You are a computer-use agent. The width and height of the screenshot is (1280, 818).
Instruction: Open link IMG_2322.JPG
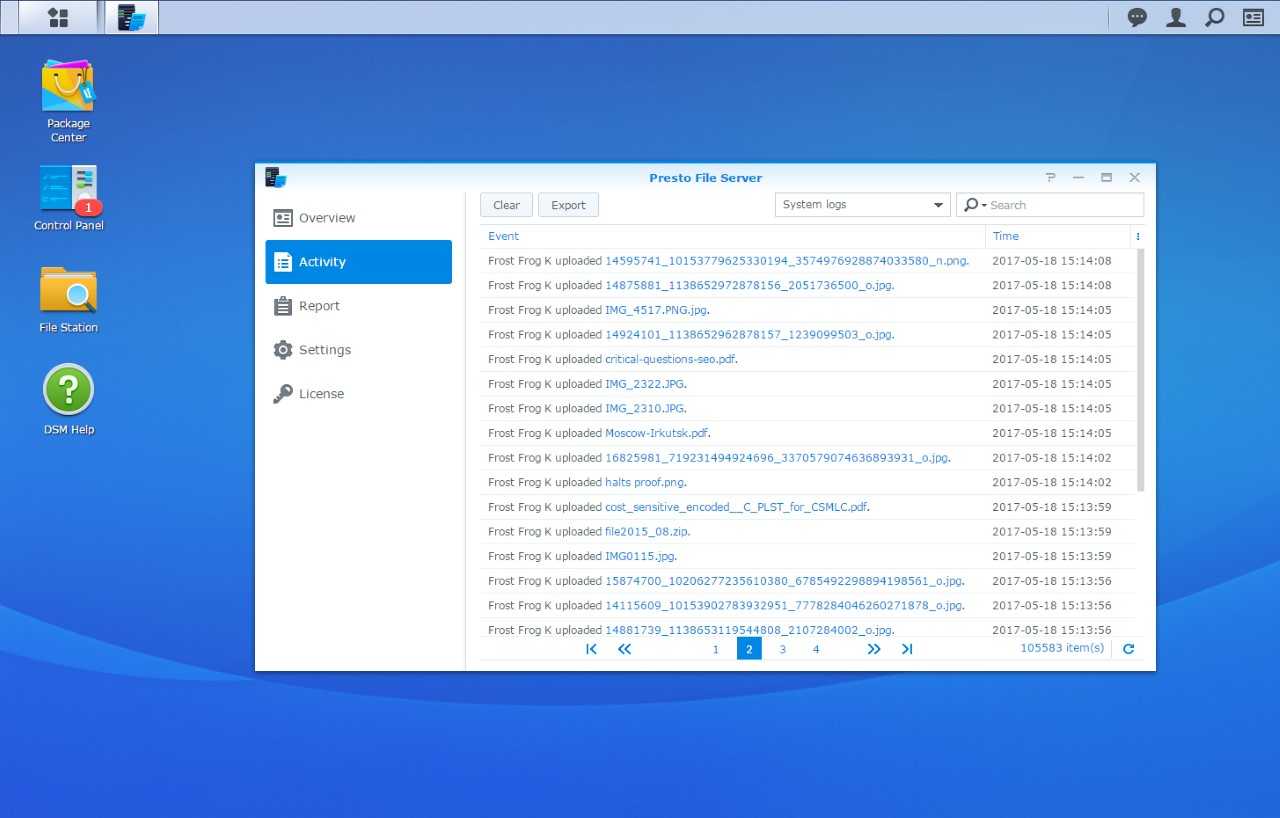coord(645,384)
